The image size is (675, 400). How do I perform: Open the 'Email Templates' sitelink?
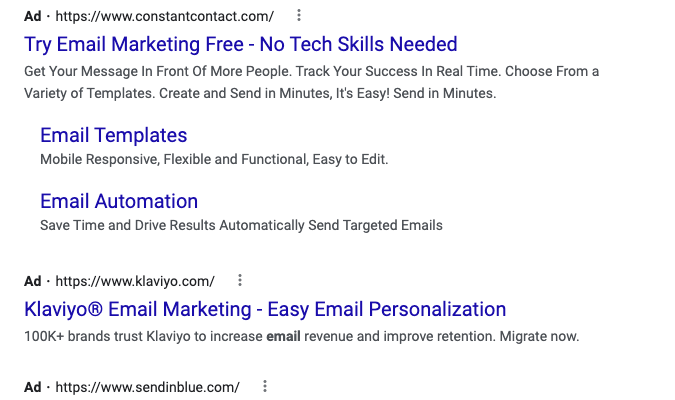tap(113, 135)
